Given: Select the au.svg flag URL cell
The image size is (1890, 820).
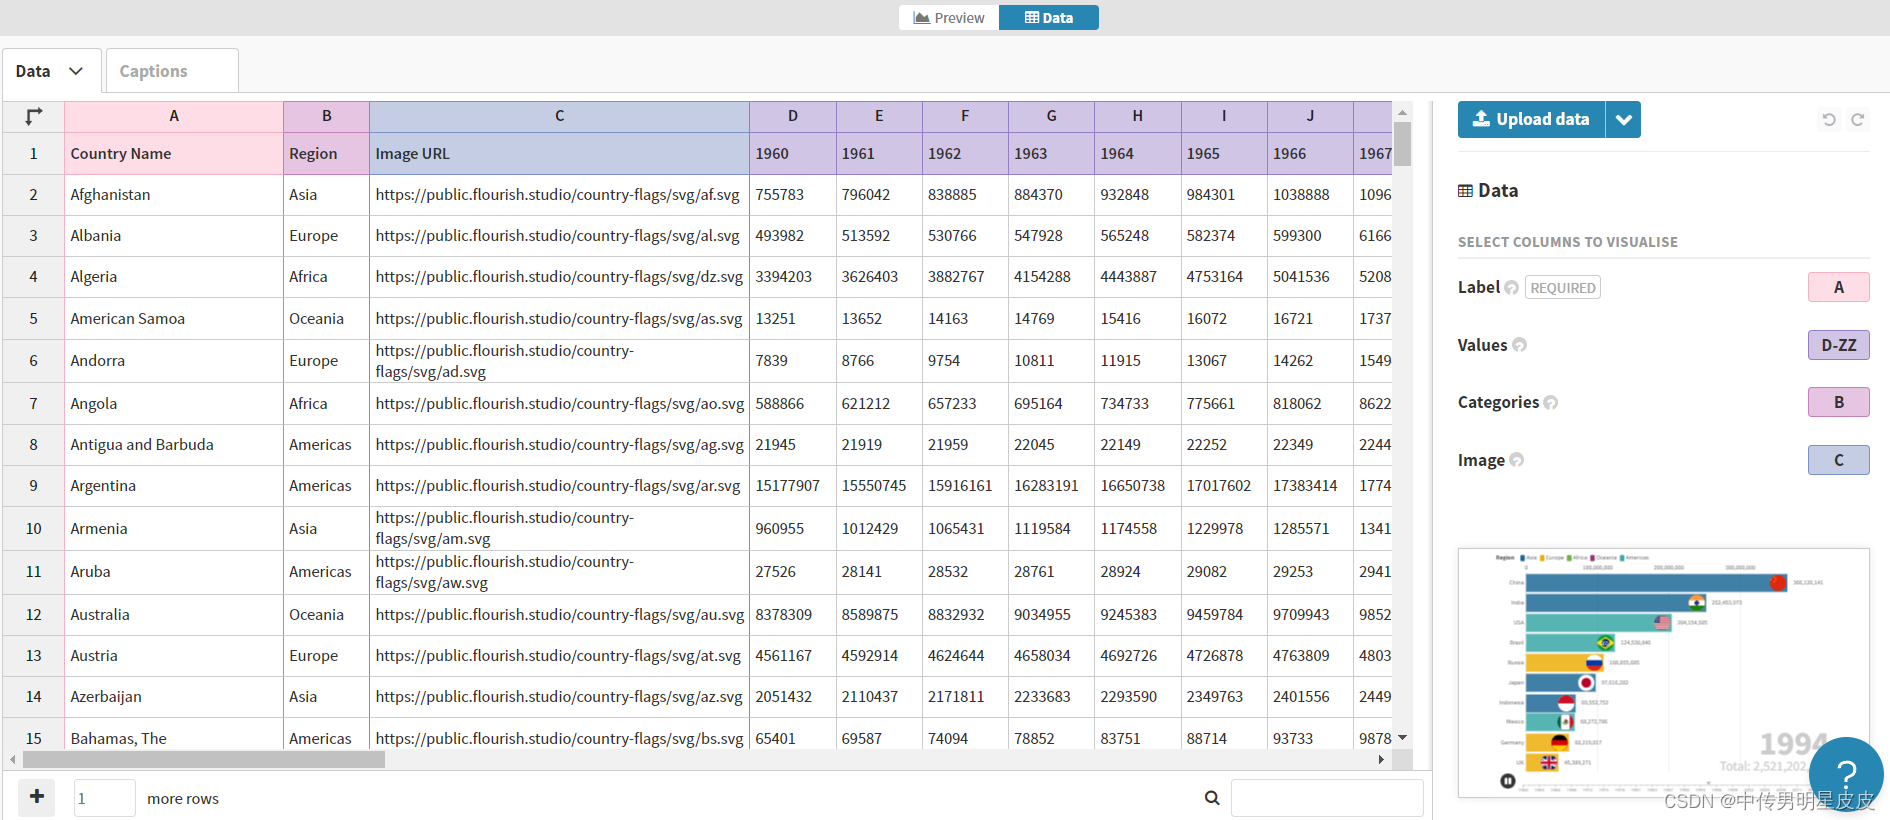Looking at the screenshot, I should 559,615.
